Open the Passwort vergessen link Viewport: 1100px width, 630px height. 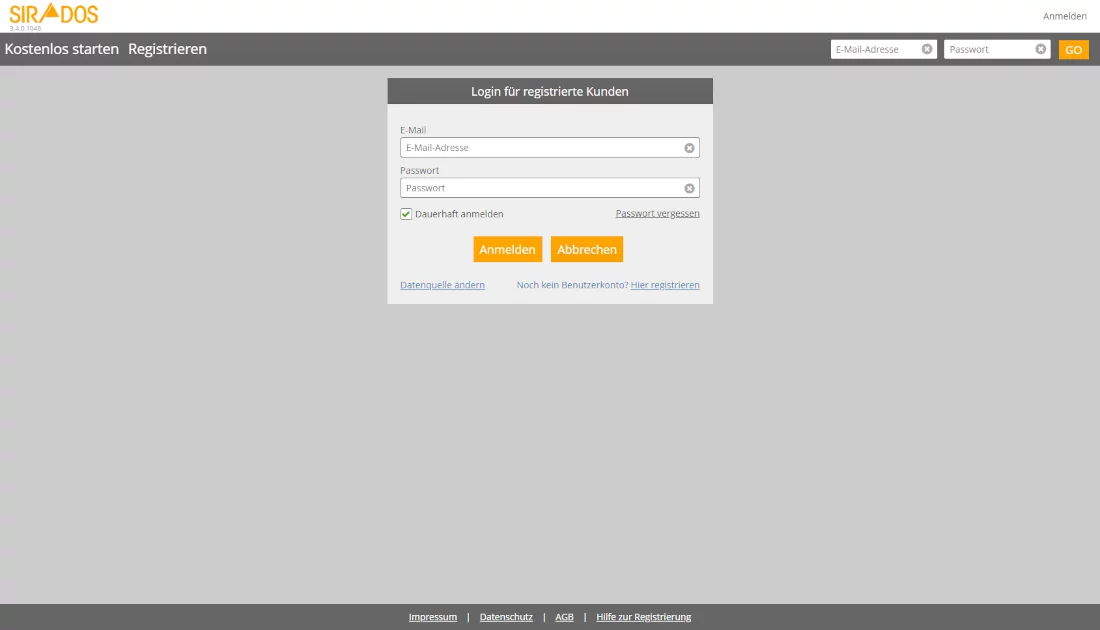pyautogui.click(x=657, y=214)
